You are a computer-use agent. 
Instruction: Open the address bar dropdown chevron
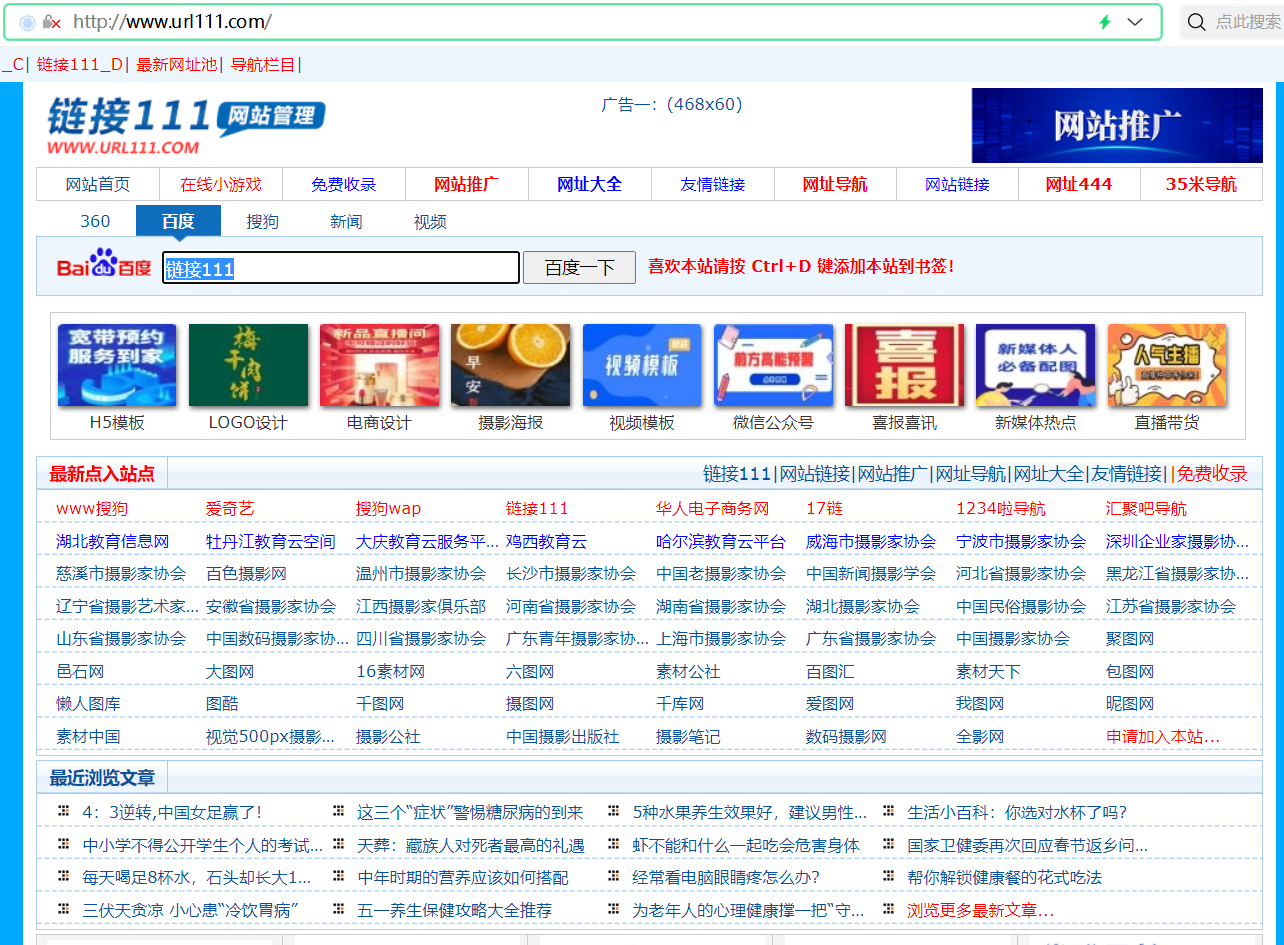tap(1135, 22)
